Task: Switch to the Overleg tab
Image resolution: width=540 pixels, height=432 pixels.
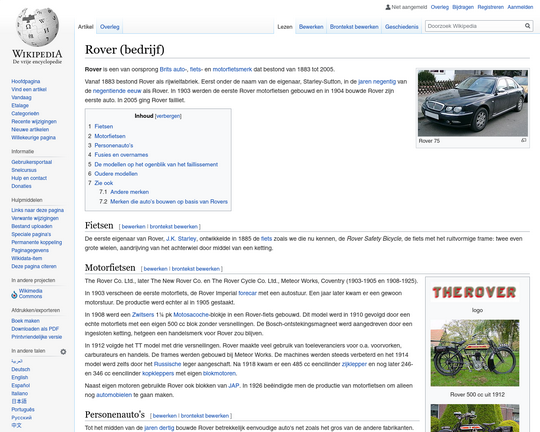Action: click(x=110, y=27)
